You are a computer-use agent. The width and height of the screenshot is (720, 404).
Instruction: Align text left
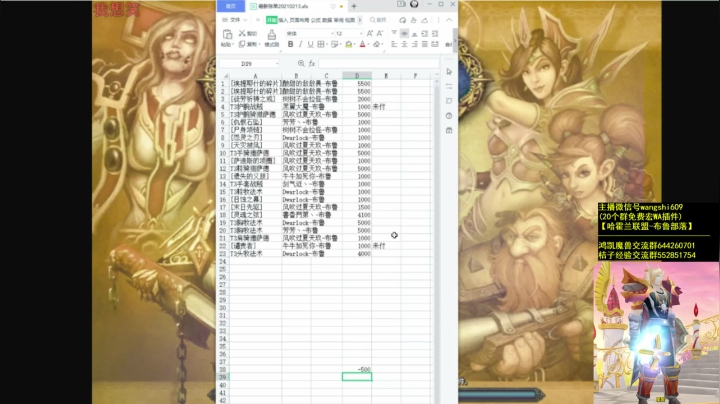(394, 44)
